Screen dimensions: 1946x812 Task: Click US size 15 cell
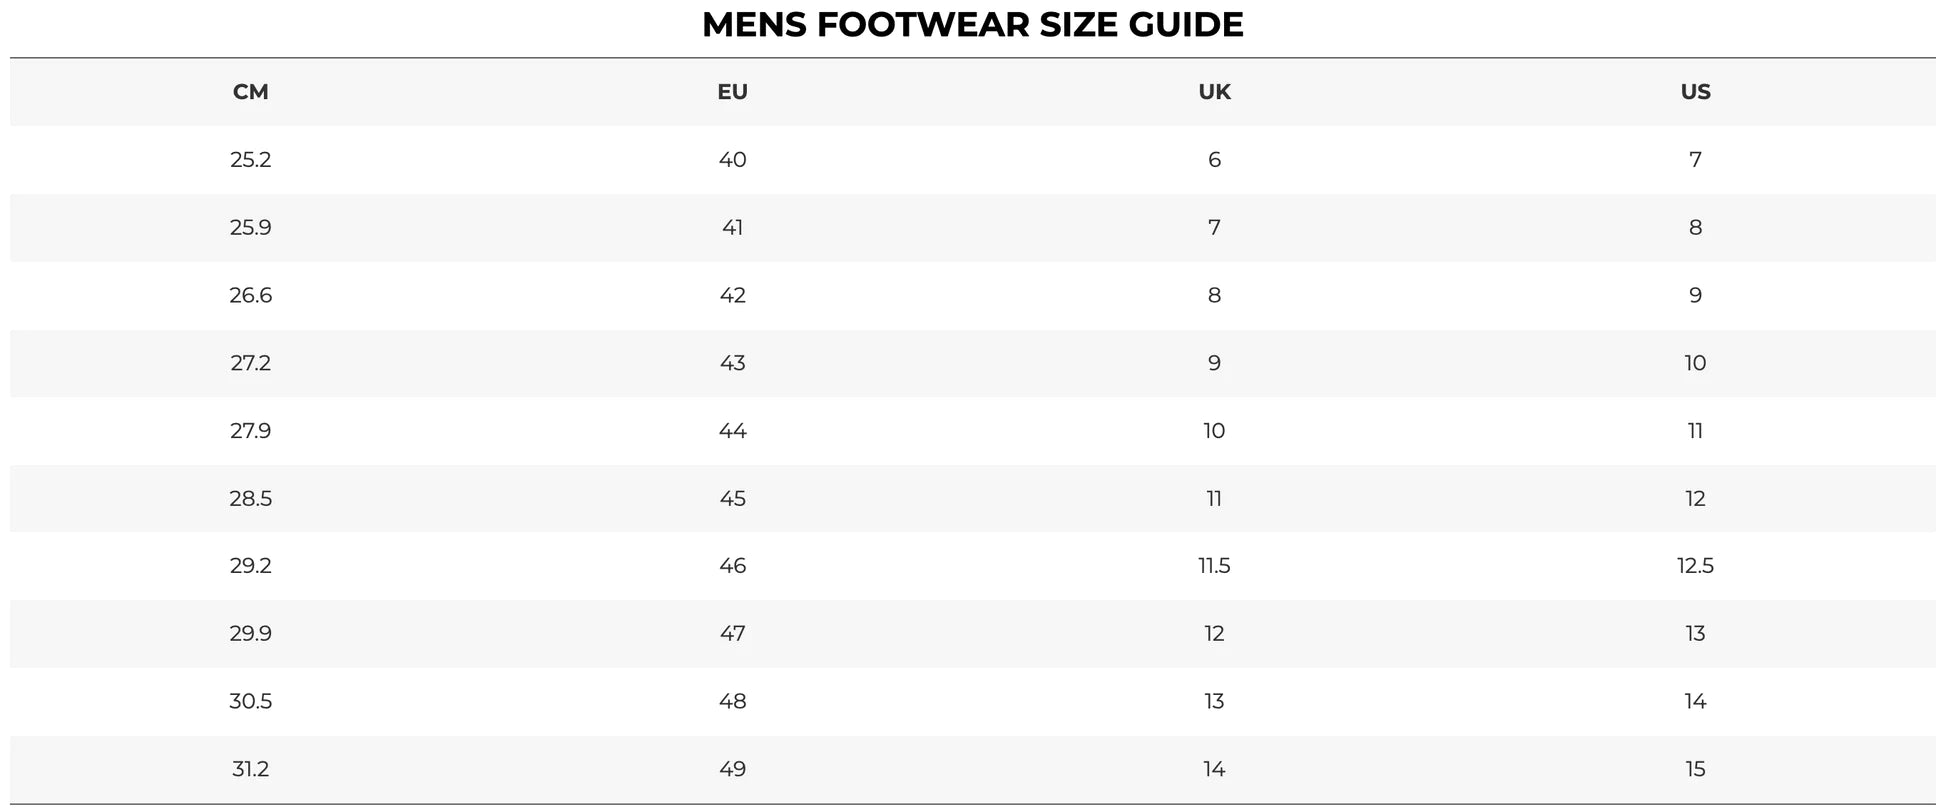[1695, 769]
